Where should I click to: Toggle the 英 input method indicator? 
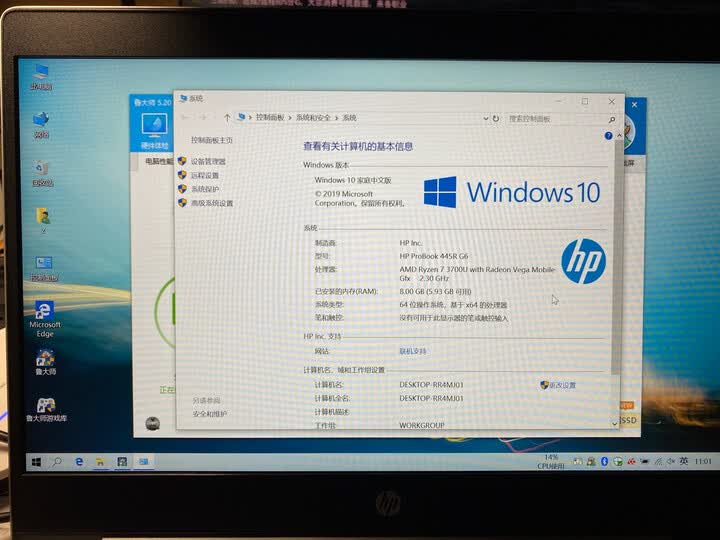[x=684, y=461]
